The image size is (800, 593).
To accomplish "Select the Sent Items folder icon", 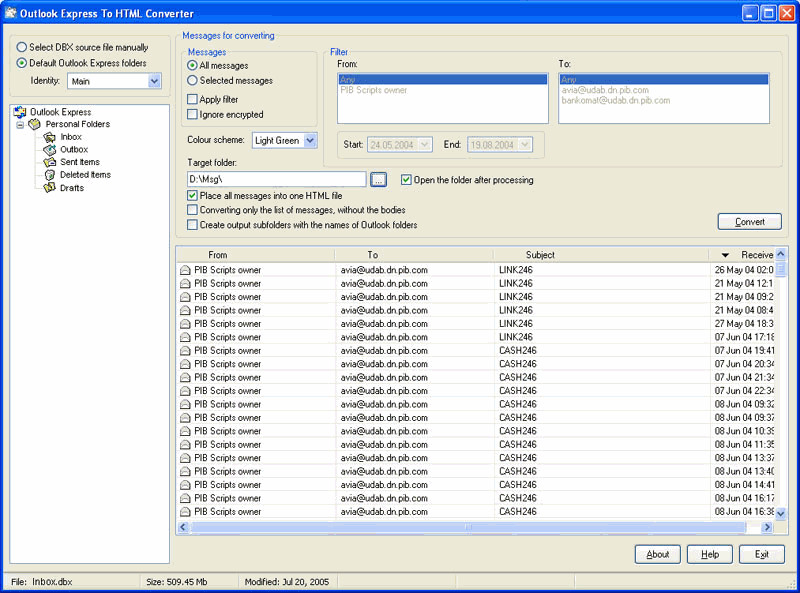I will (49, 162).
